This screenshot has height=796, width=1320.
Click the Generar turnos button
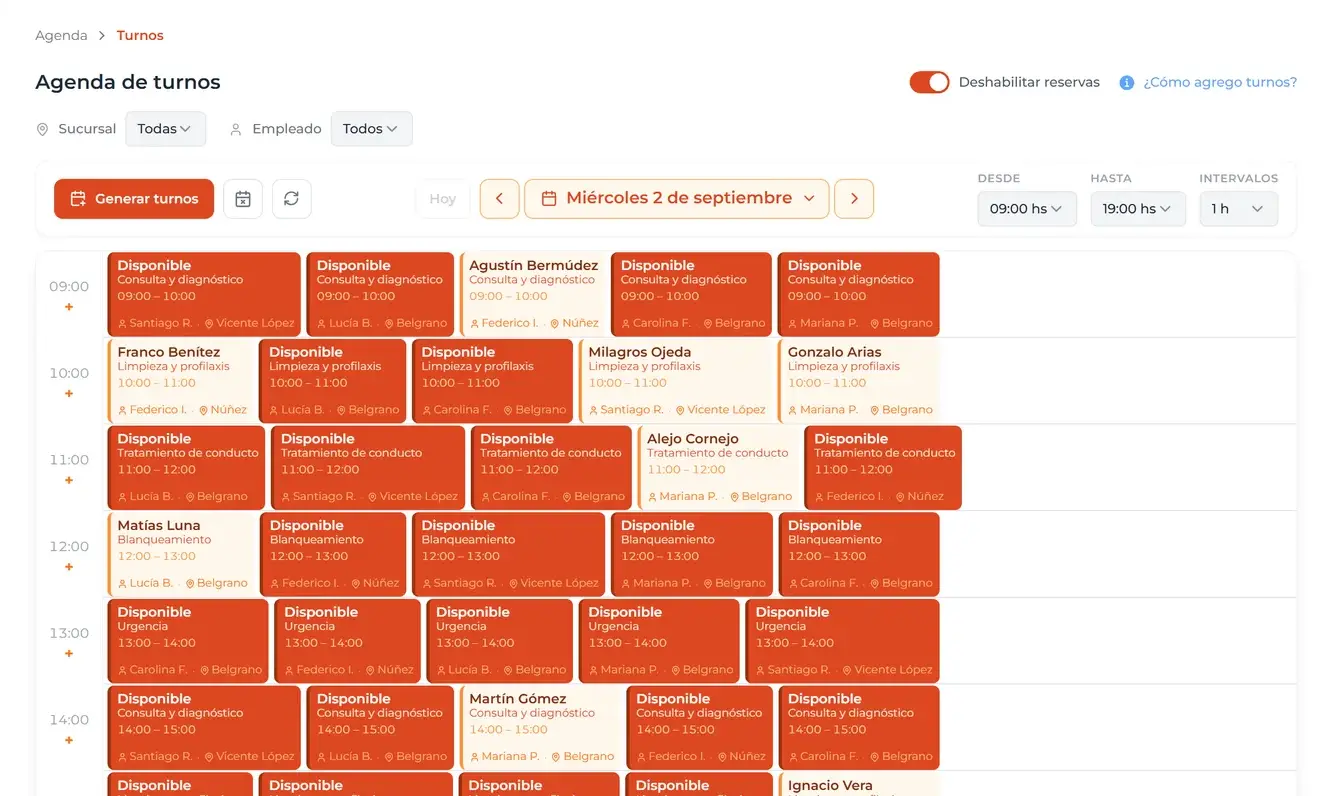[x=134, y=199]
